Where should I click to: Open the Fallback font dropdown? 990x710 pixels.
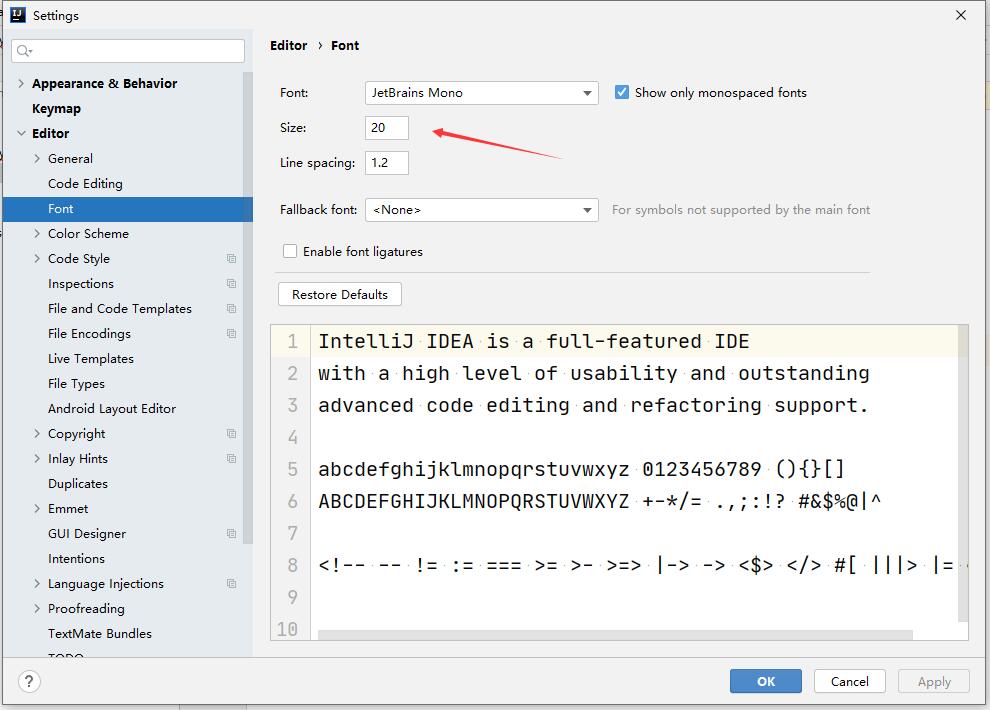(482, 210)
